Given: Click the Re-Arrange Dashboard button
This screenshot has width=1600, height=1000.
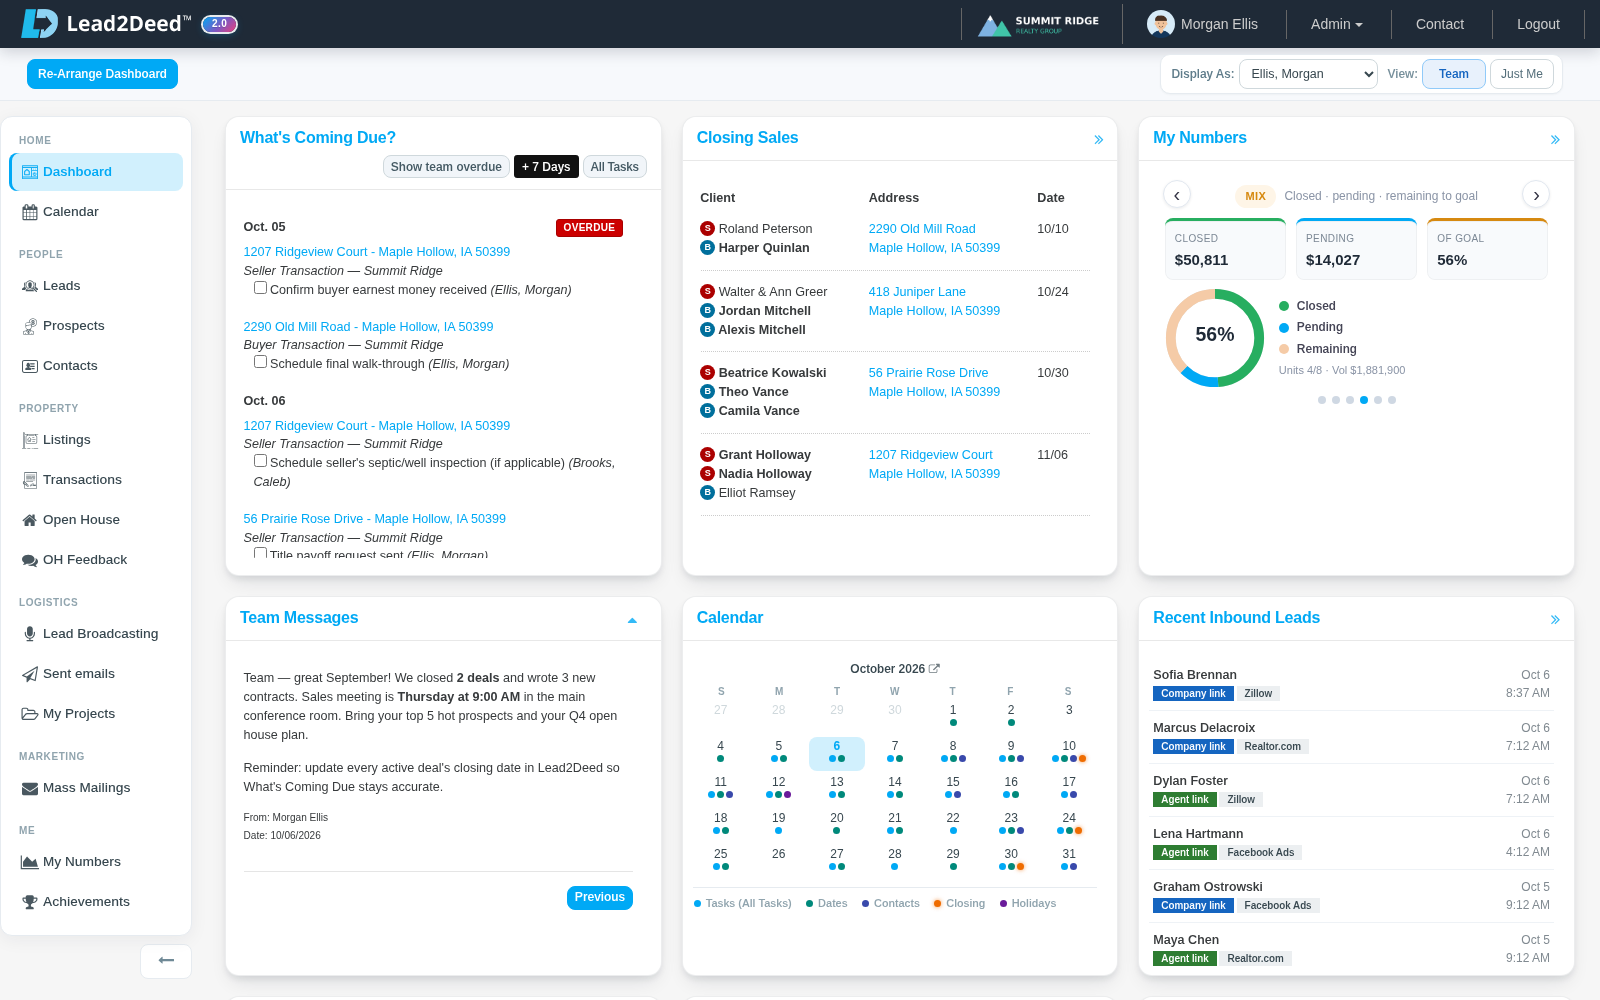Looking at the screenshot, I should [x=102, y=74].
